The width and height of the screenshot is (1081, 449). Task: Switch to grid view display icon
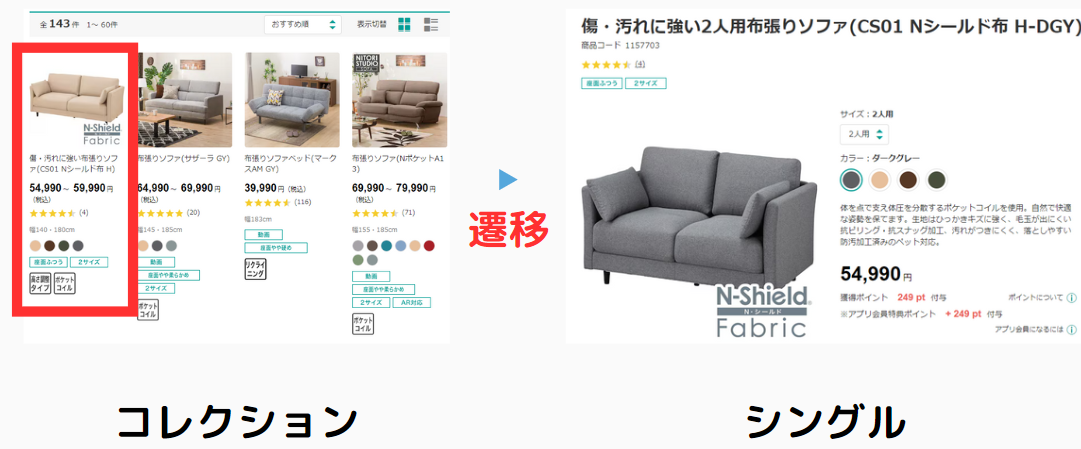click(404, 25)
